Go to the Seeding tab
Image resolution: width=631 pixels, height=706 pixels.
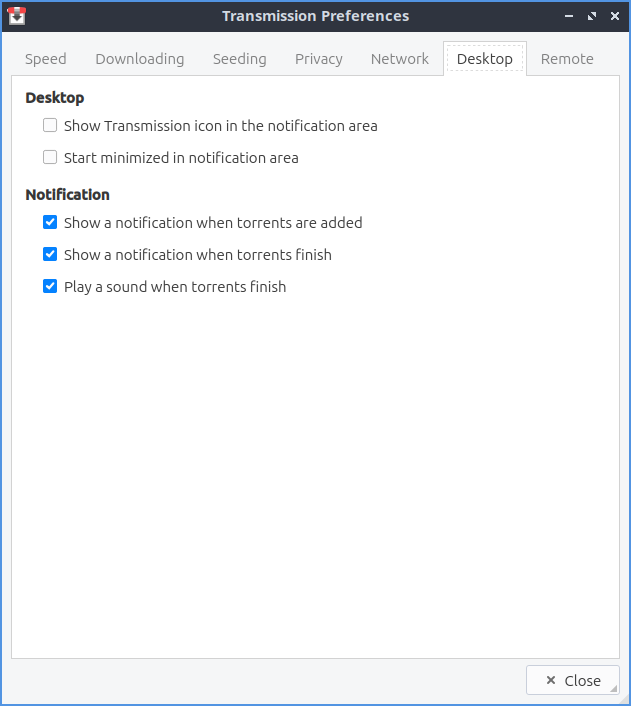pos(240,59)
